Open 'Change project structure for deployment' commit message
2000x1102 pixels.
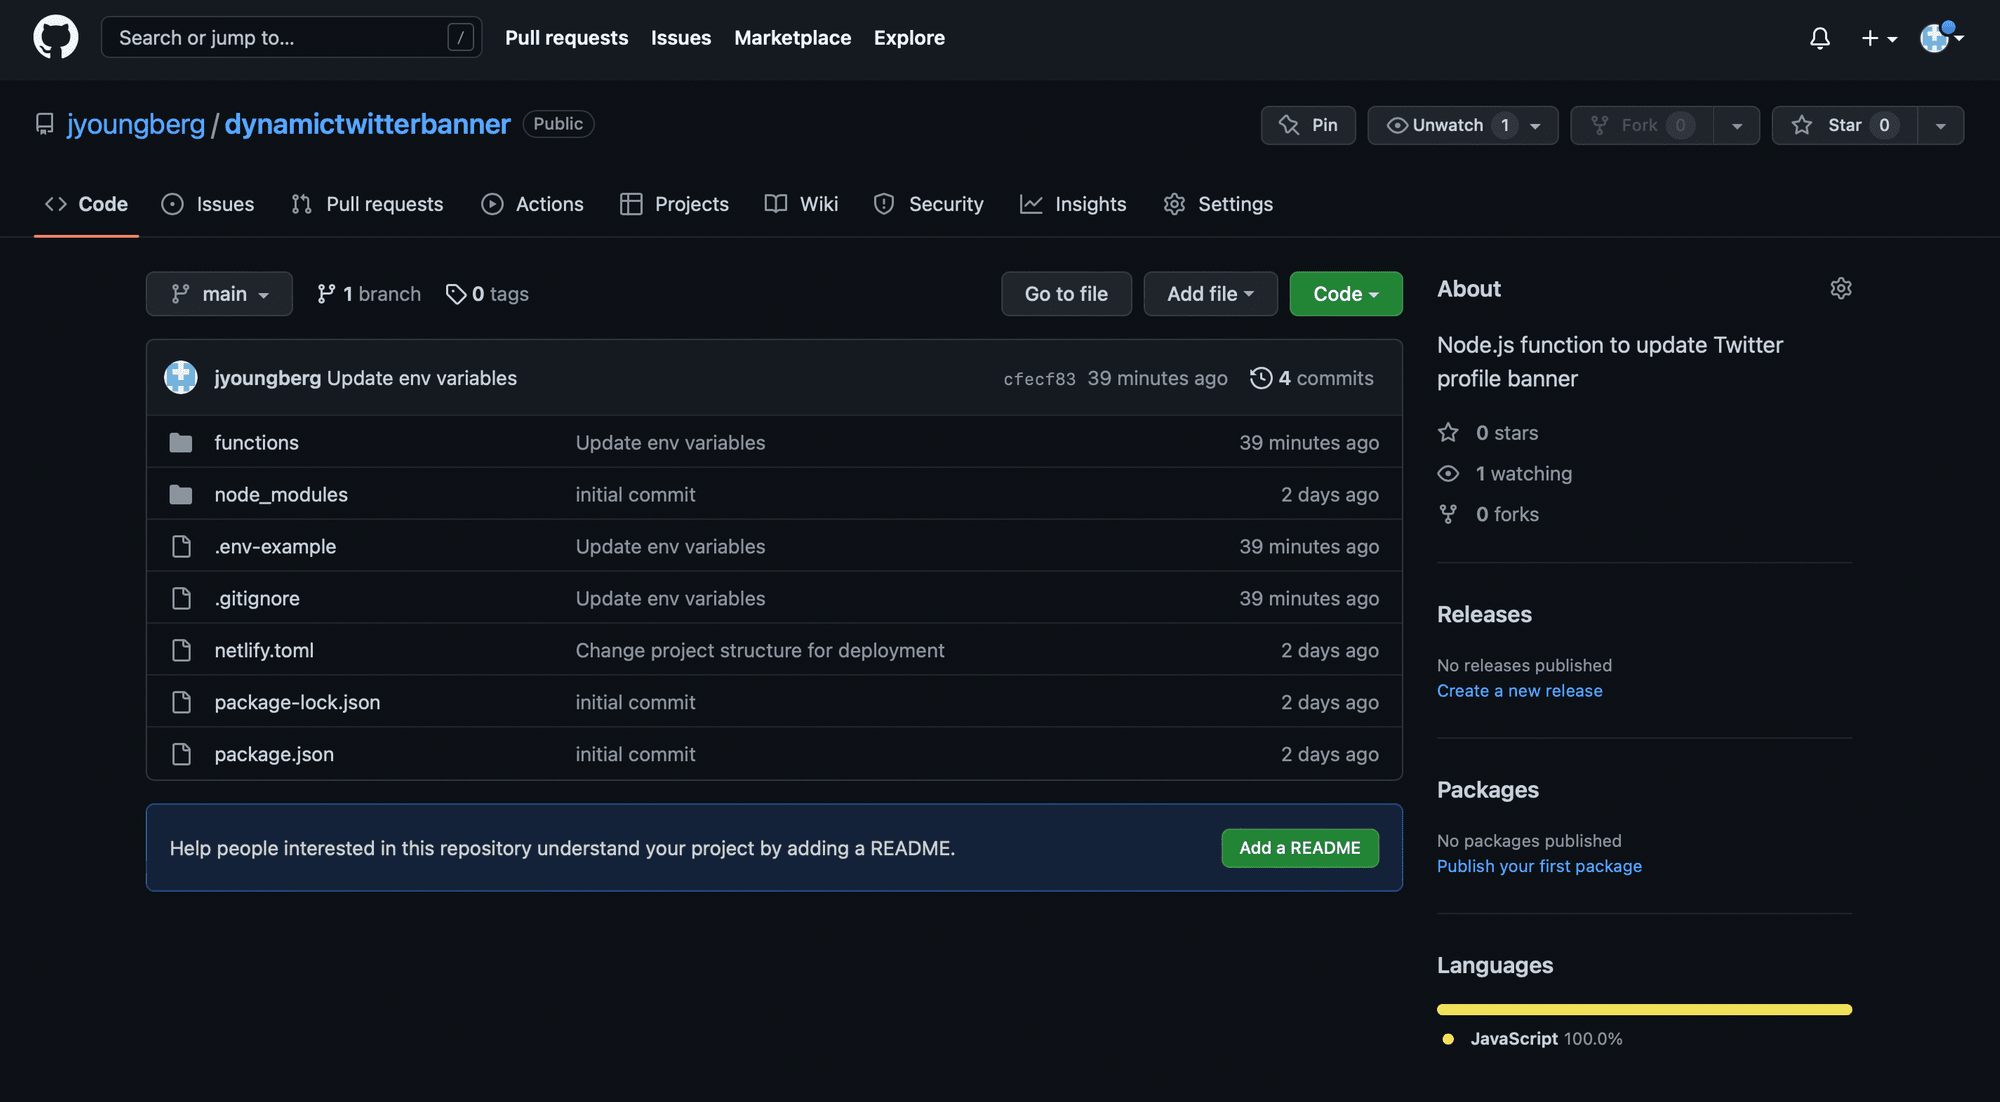click(760, 650)
